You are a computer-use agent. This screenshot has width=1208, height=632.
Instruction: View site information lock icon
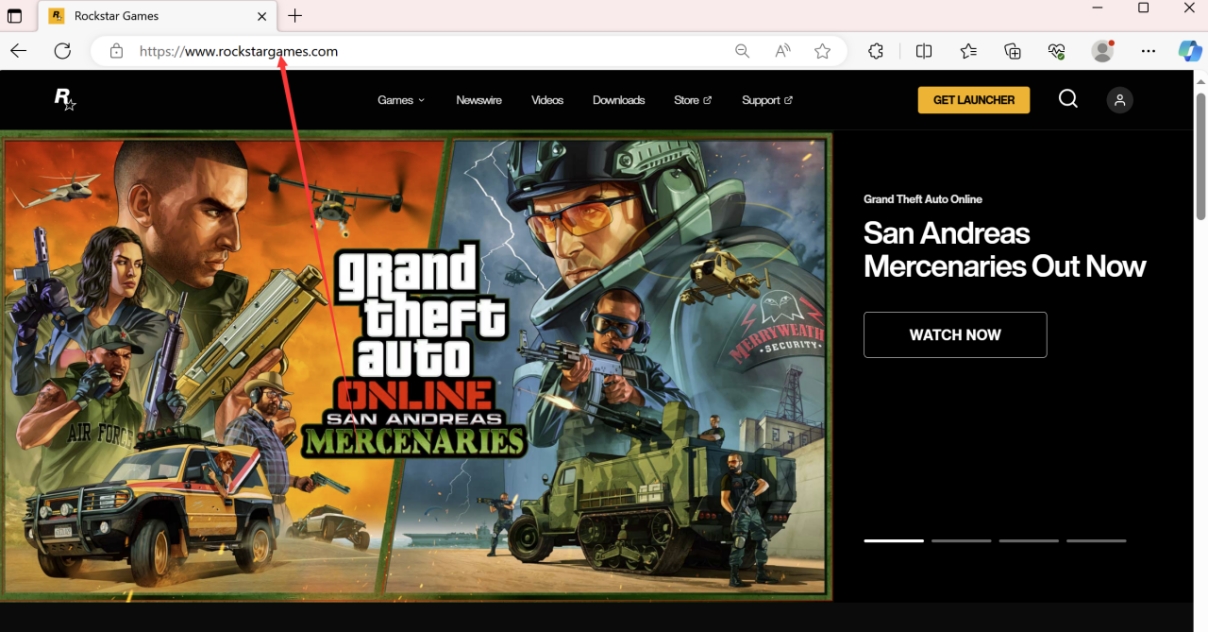[x=116, y=51]
